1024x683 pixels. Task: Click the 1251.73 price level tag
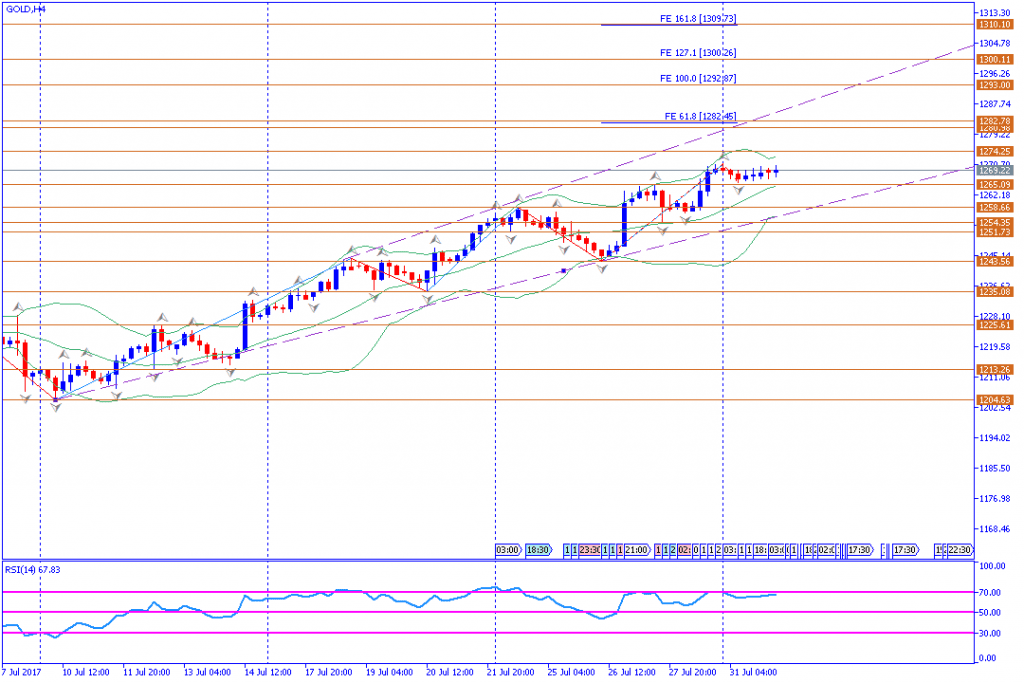pos(995,232)
